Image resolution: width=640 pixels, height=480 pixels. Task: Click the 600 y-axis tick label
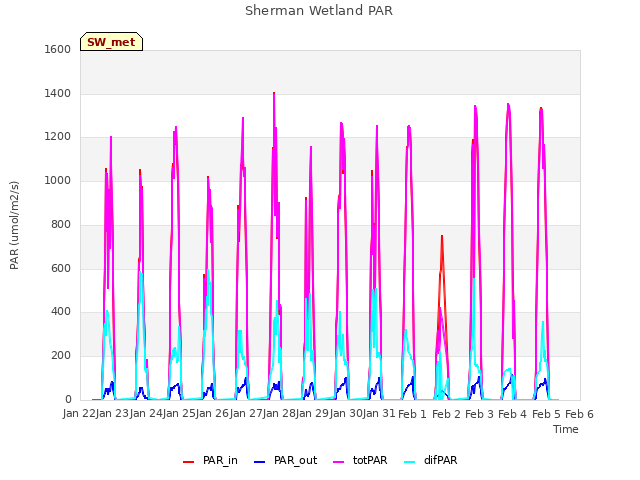61,268
